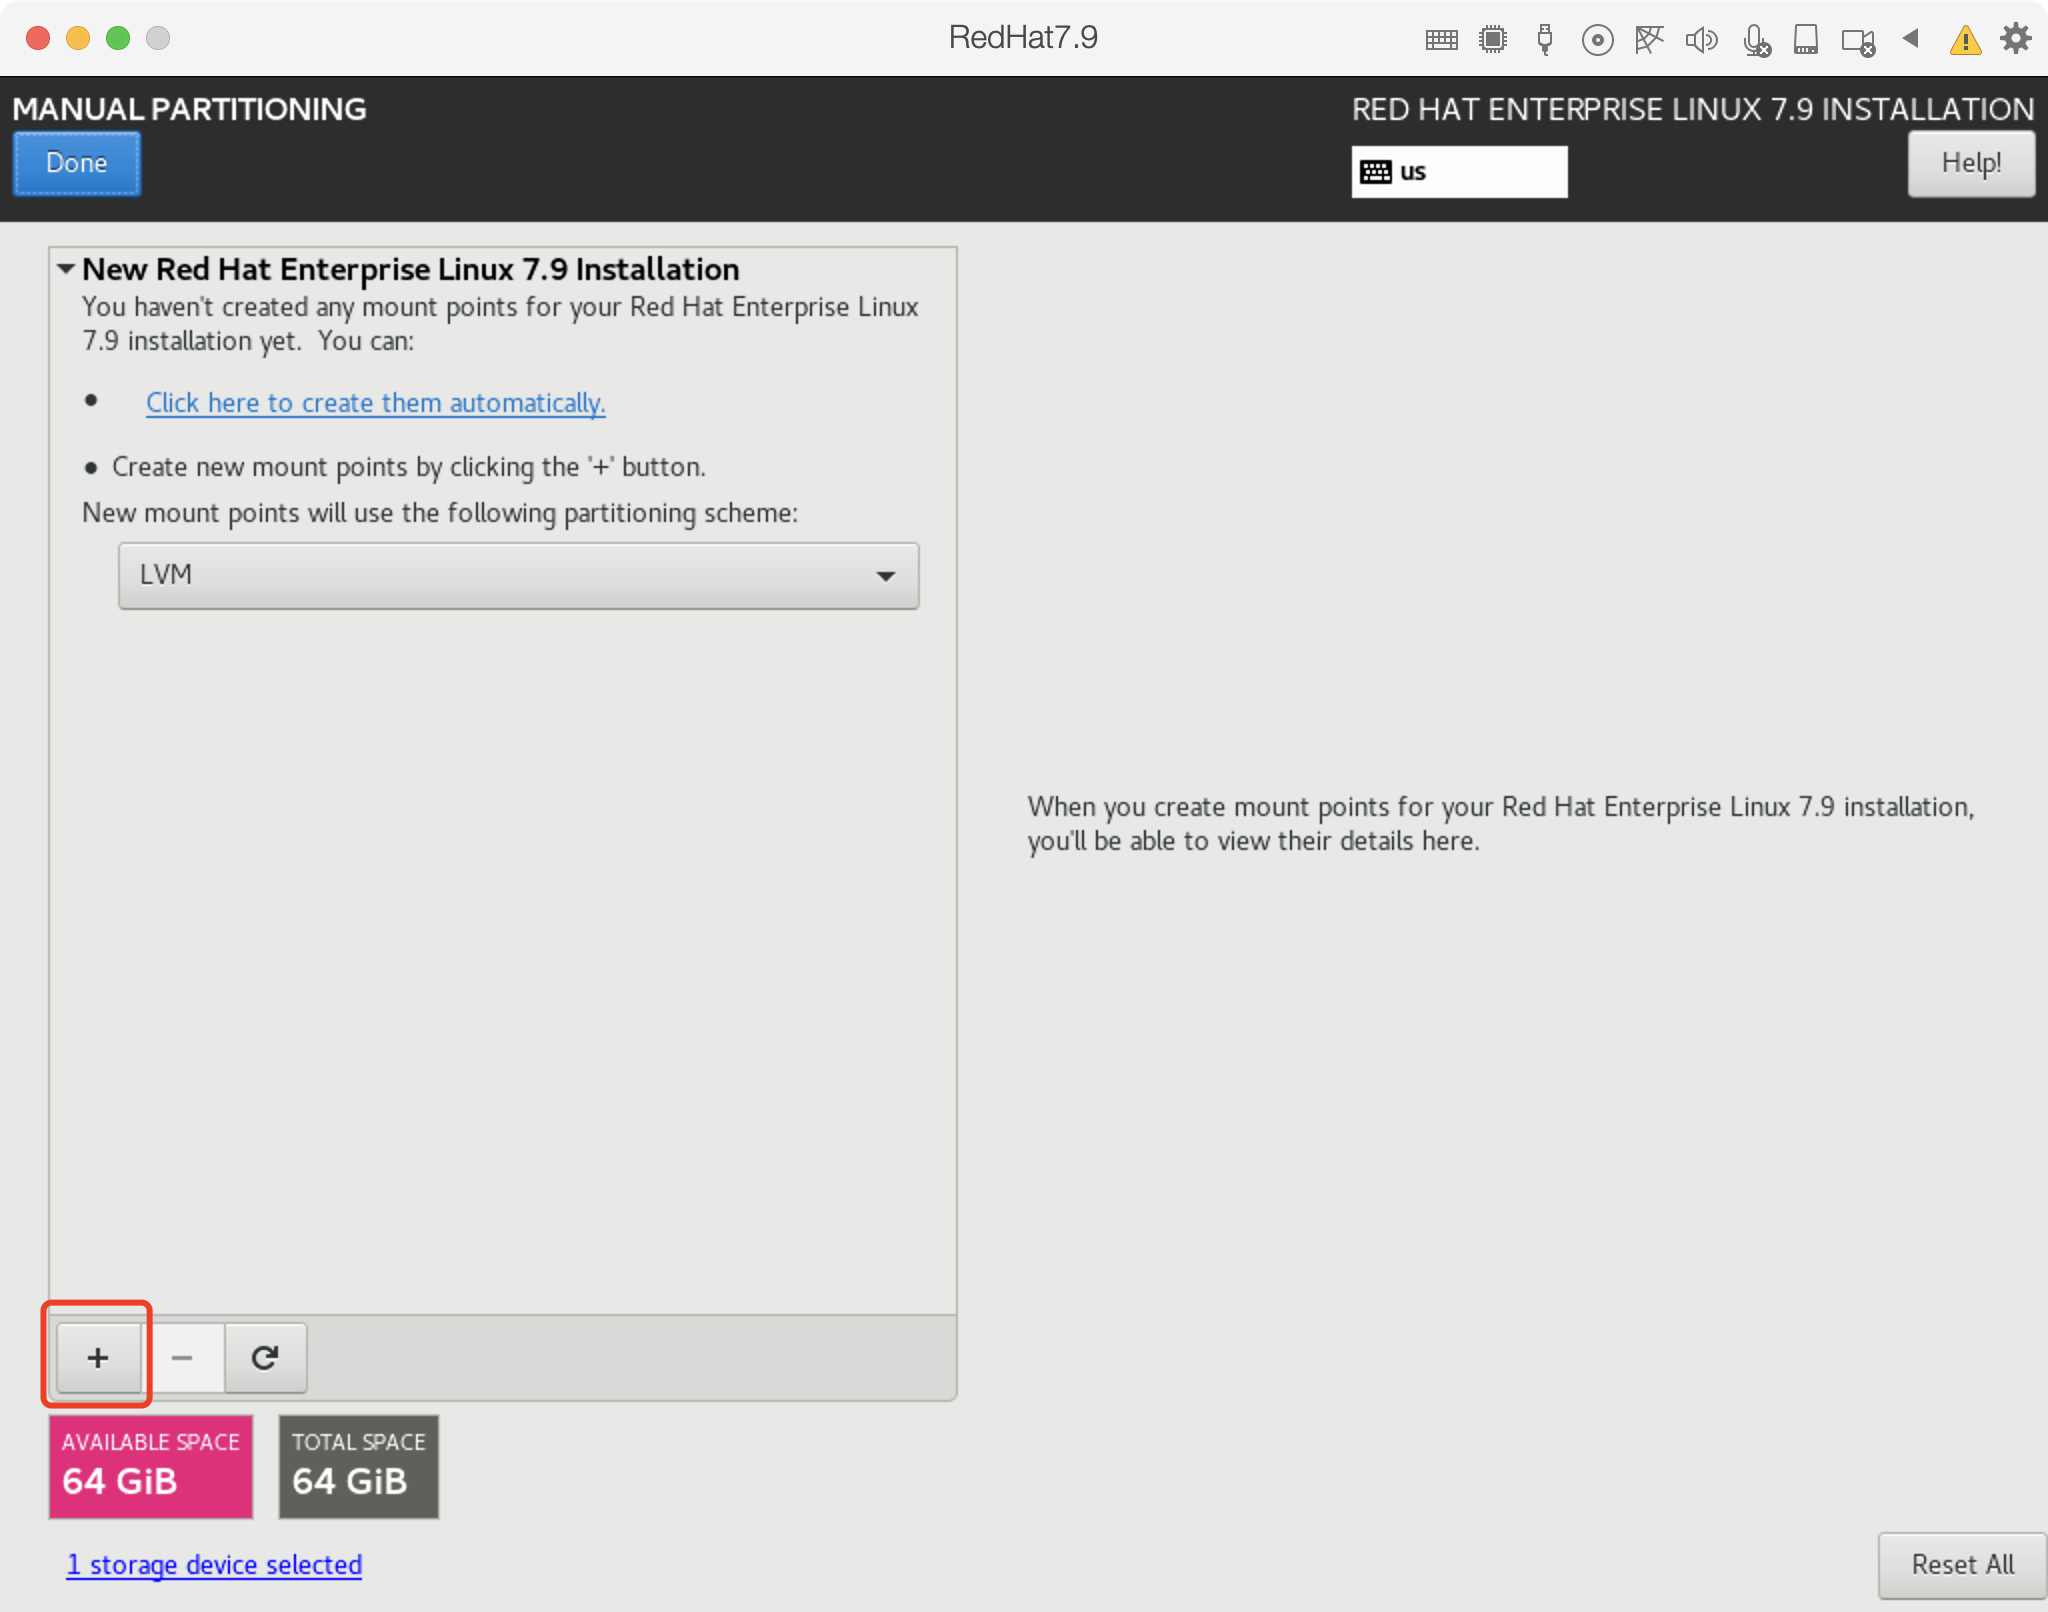Screen dimensions: 2048x1612
Task: Click the CD/DVD disc icon
Action: tap(1597, 40)
